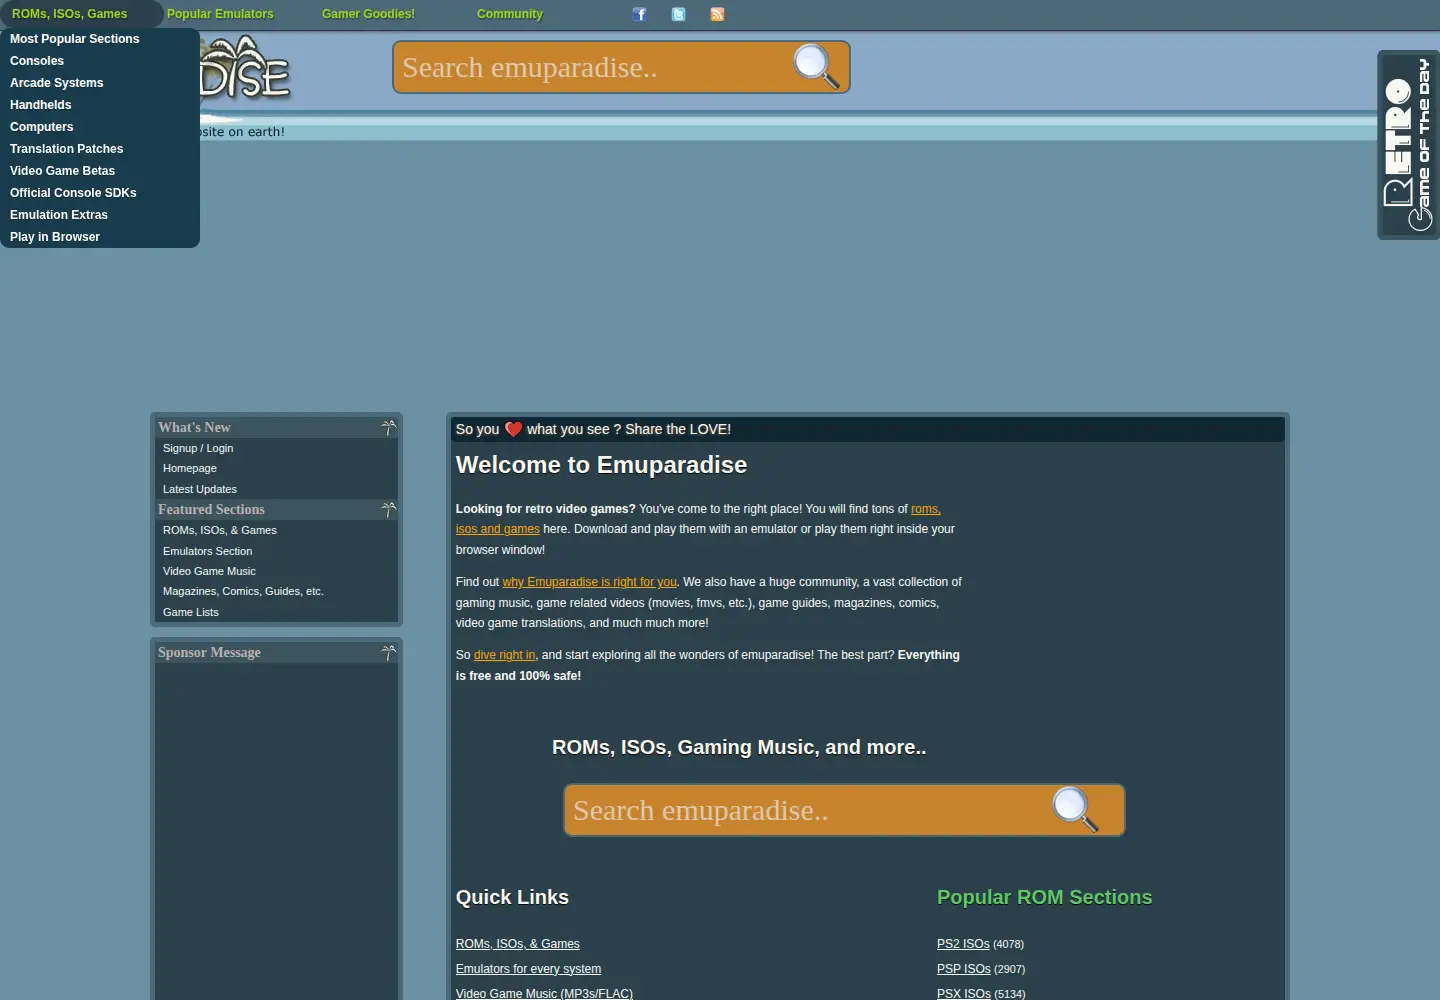Open the PS2 ISOs link
The height and width of the screenshot is (1000, 1440).
click(963, 944)
